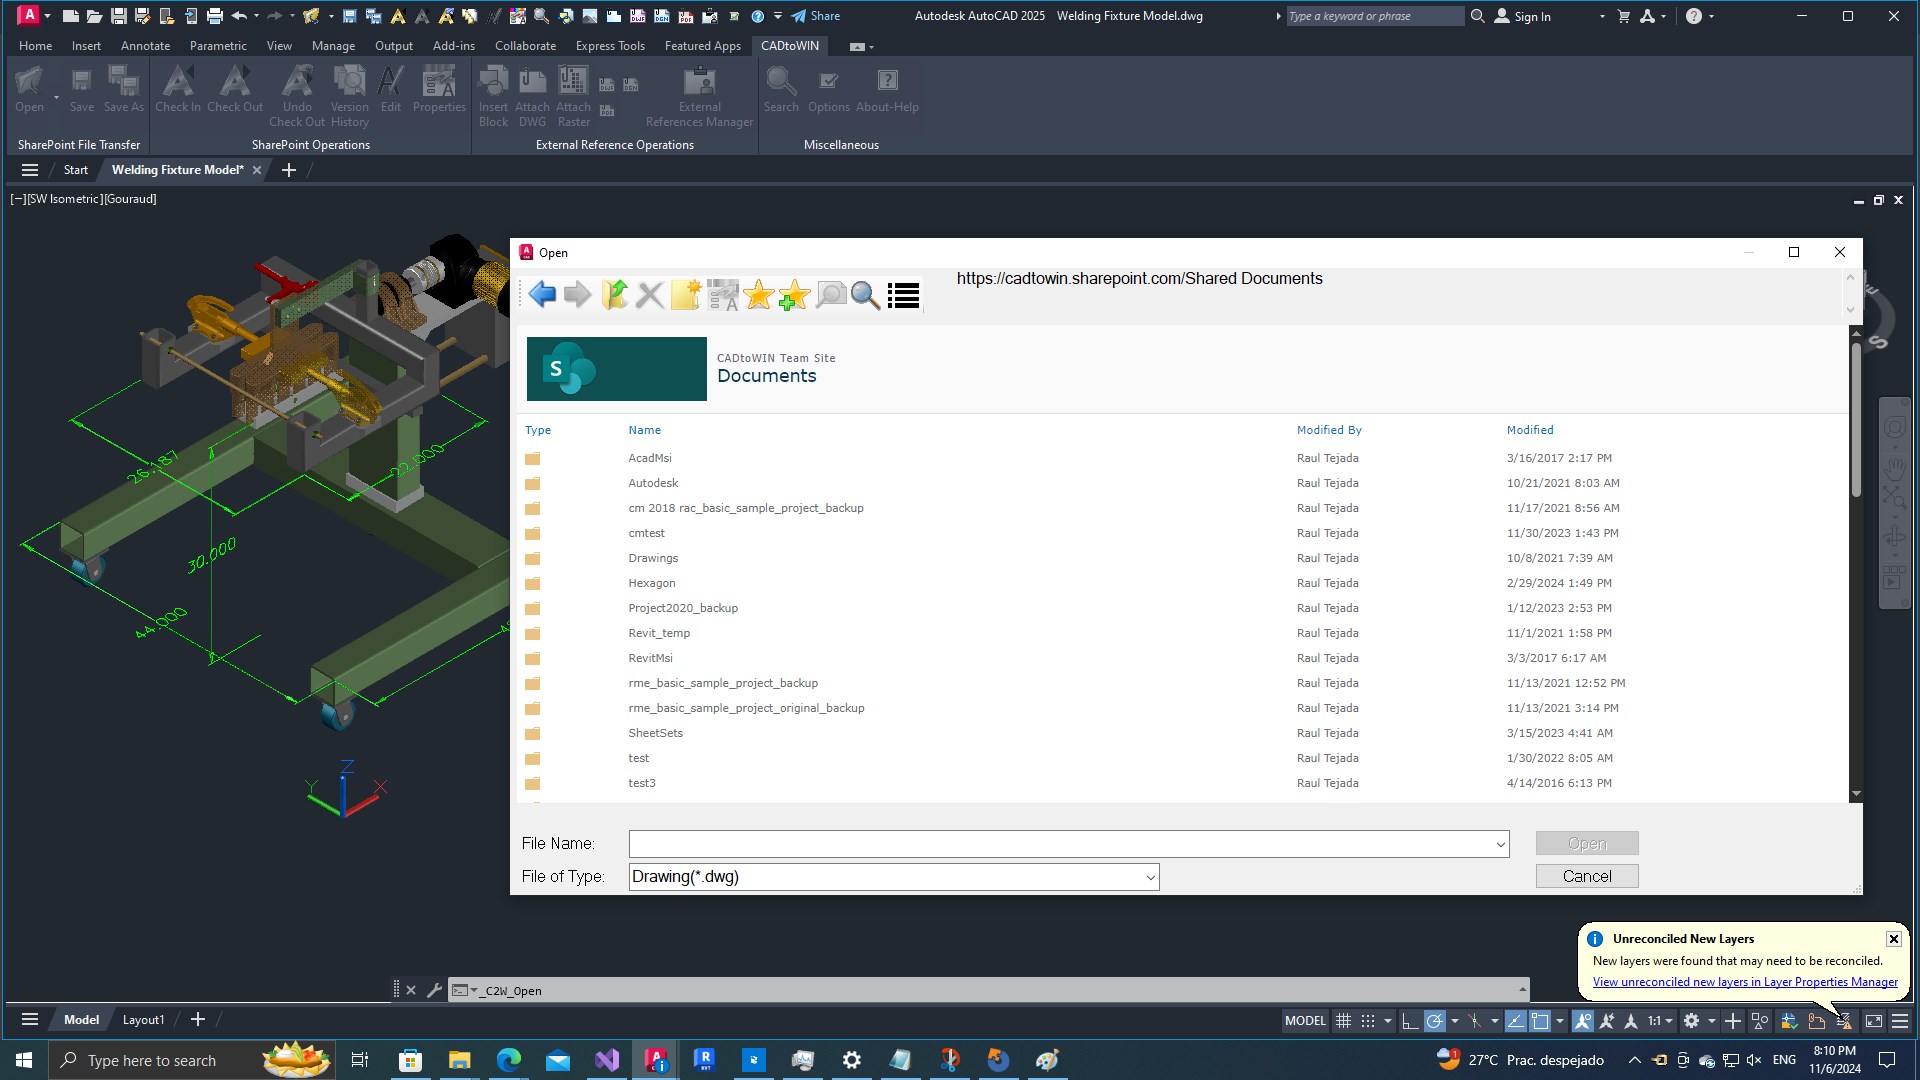Click the magnifying glass Search icon in dialog
1920x1080 pixels.
(866, 295)
